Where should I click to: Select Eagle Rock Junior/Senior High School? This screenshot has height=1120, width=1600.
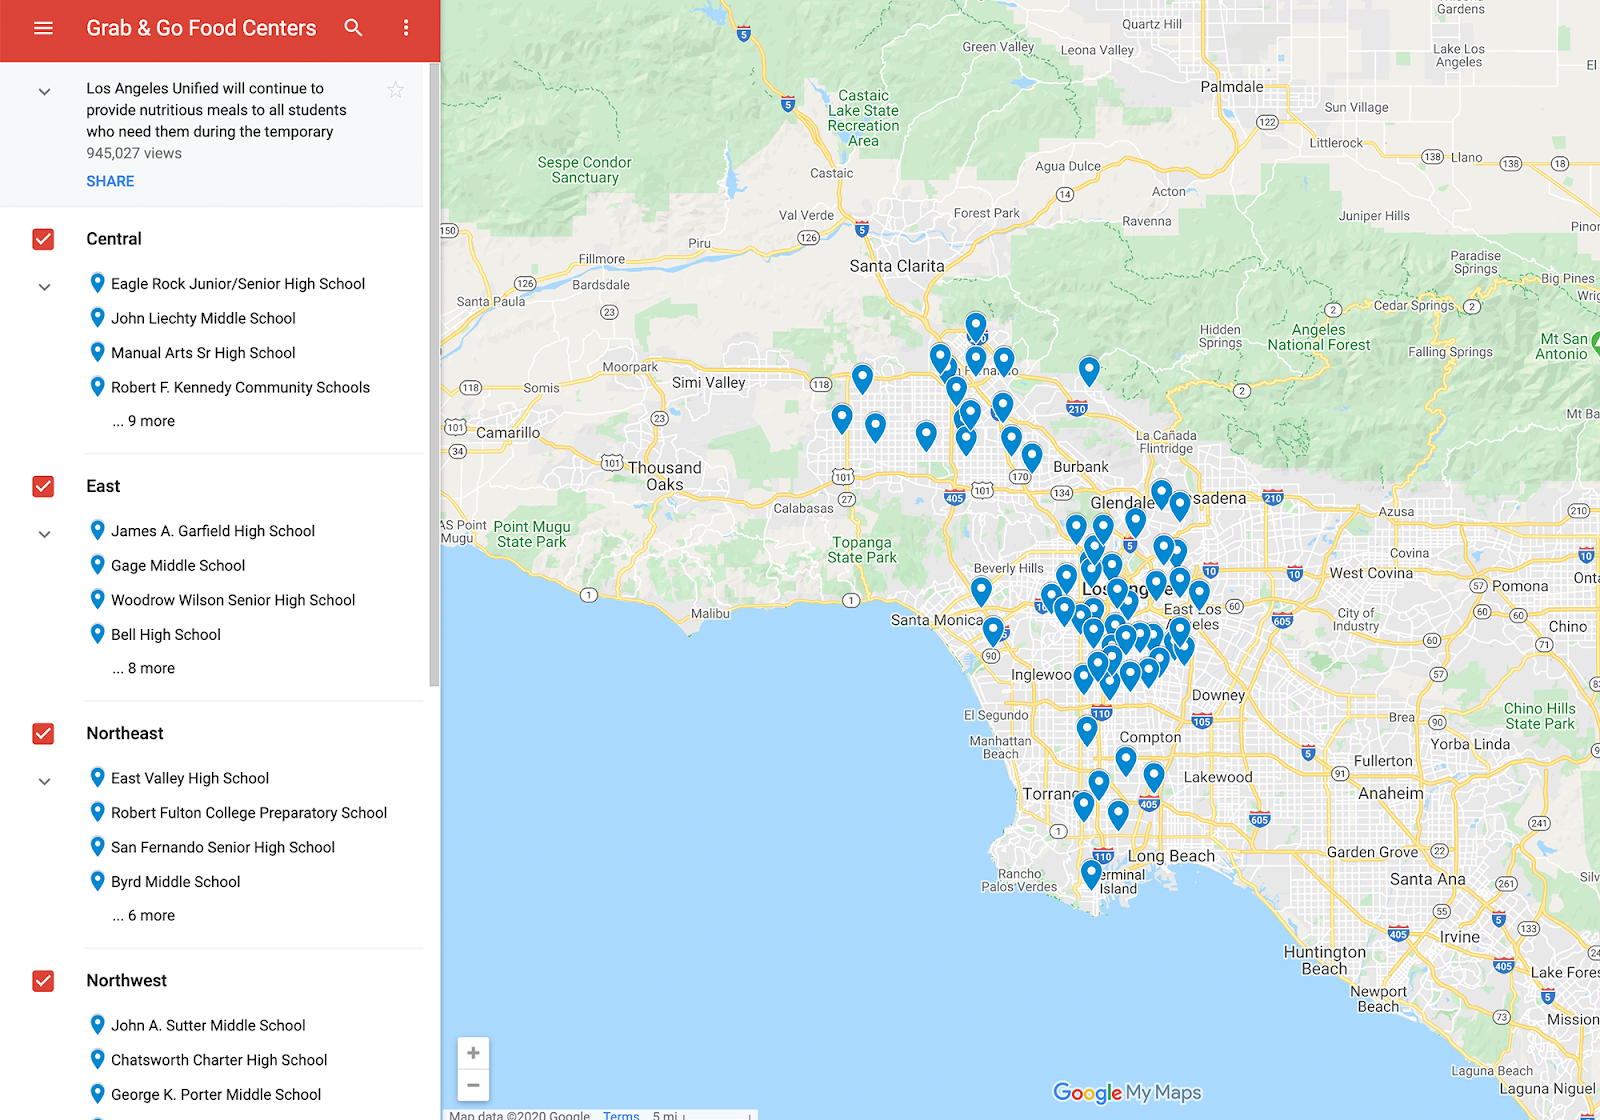pyautogui.click(x=238, y=284)
